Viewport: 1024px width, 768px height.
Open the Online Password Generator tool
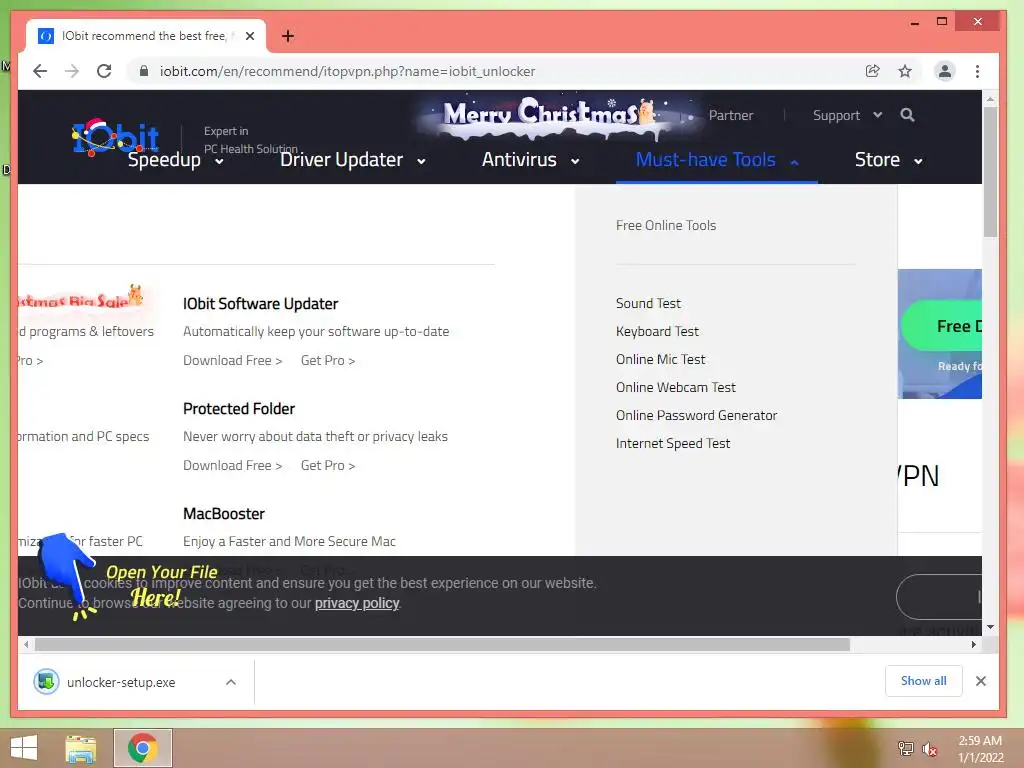(x=696, y=415)
